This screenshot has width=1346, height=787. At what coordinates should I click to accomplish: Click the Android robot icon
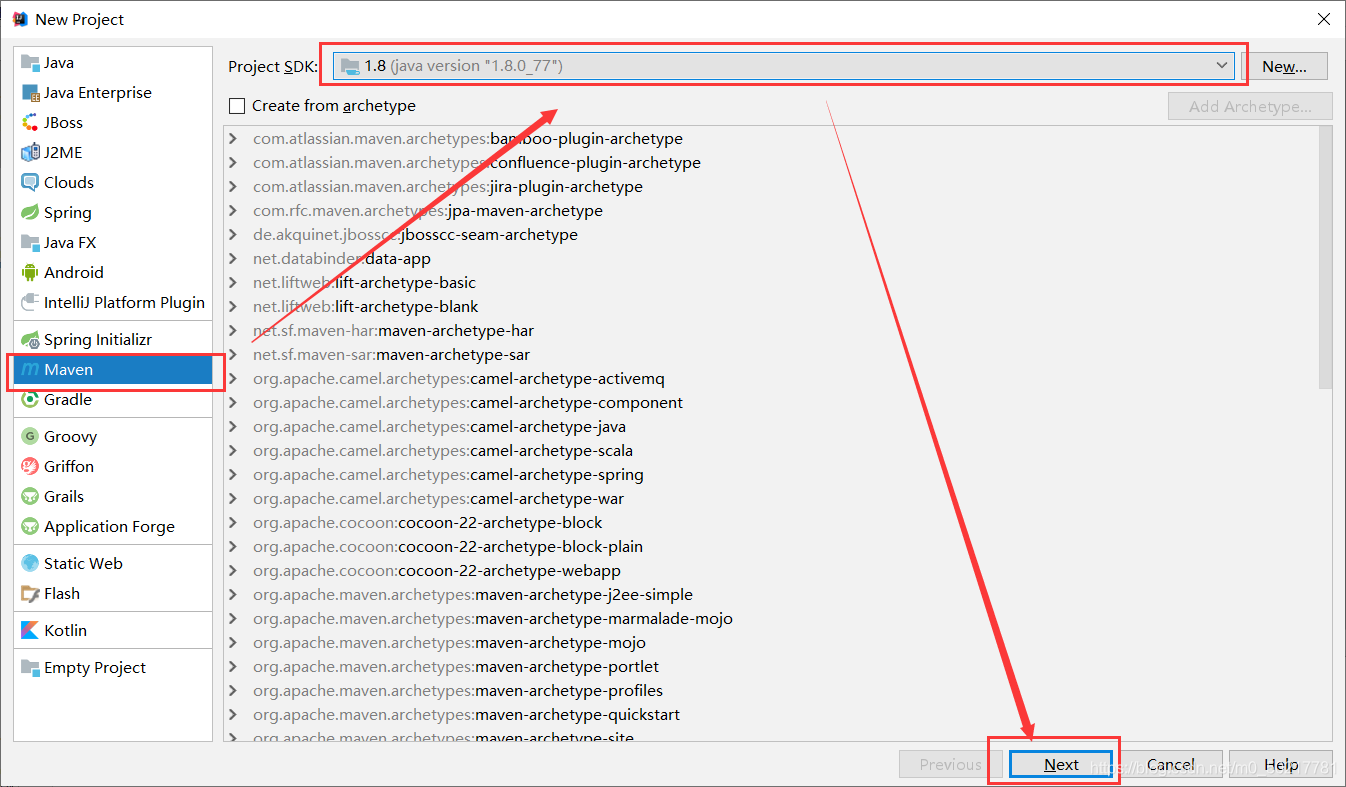click(x=29, y=273)
